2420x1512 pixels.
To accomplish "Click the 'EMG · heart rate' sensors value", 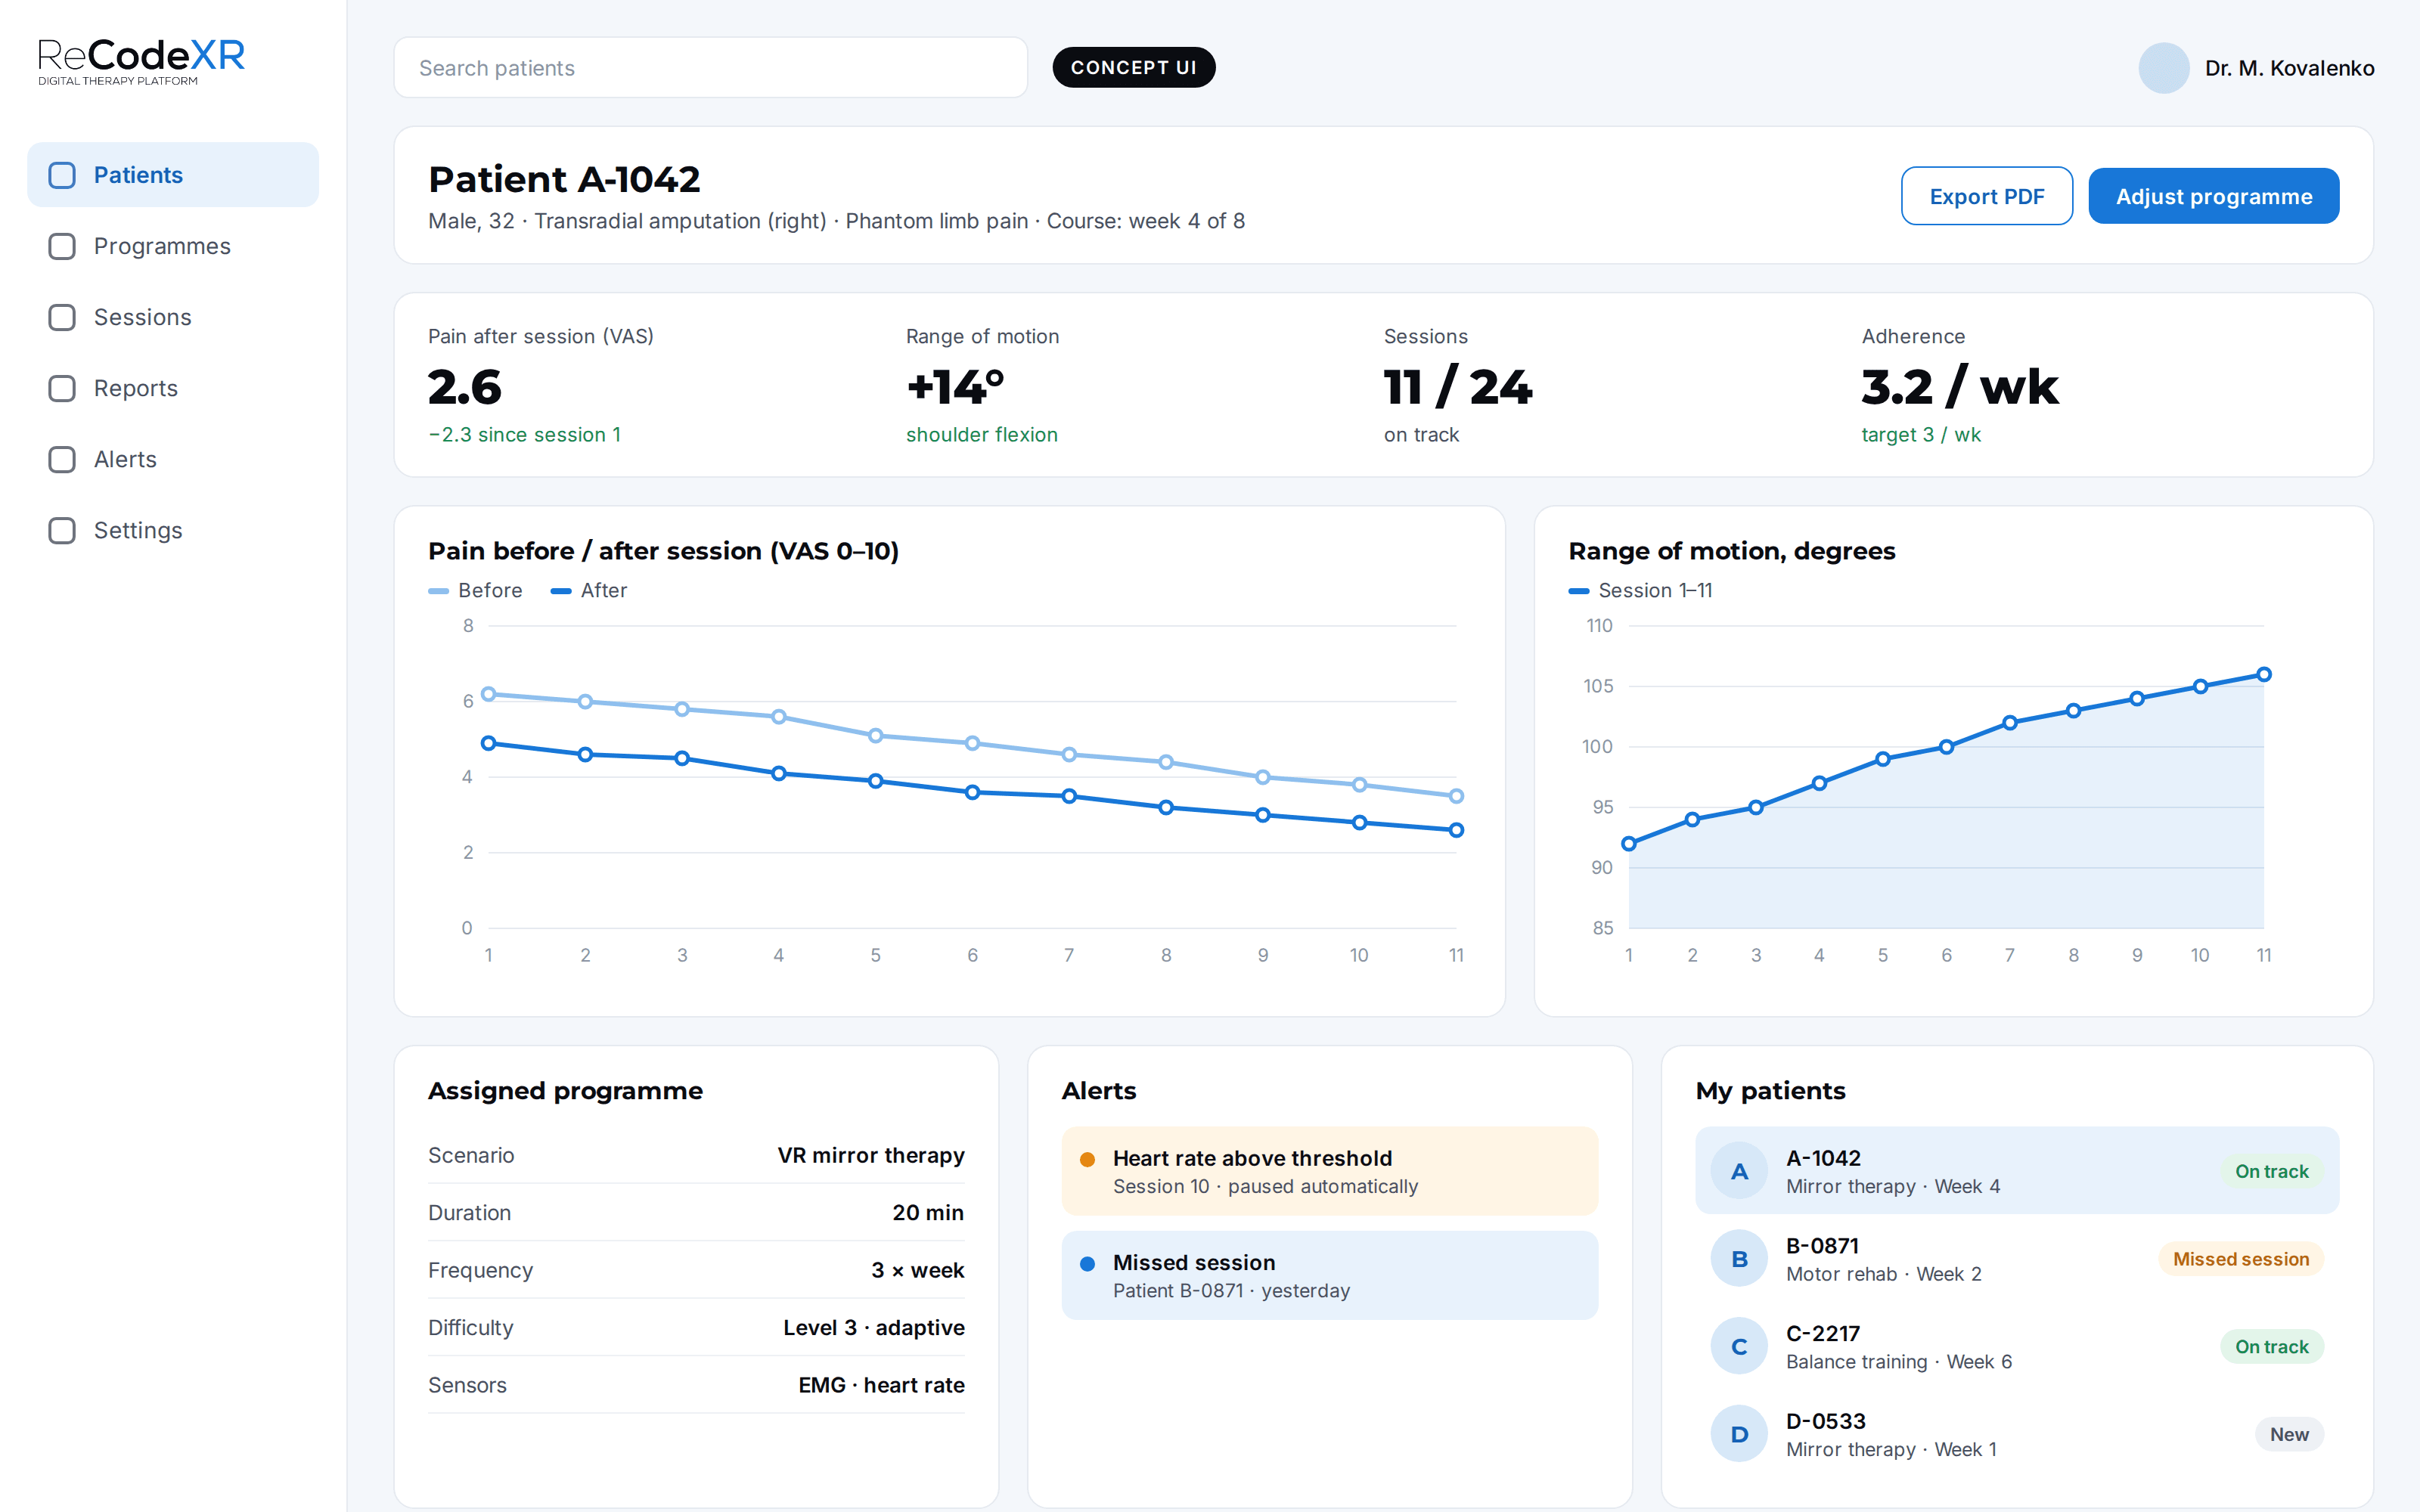I will (882, 1385).
